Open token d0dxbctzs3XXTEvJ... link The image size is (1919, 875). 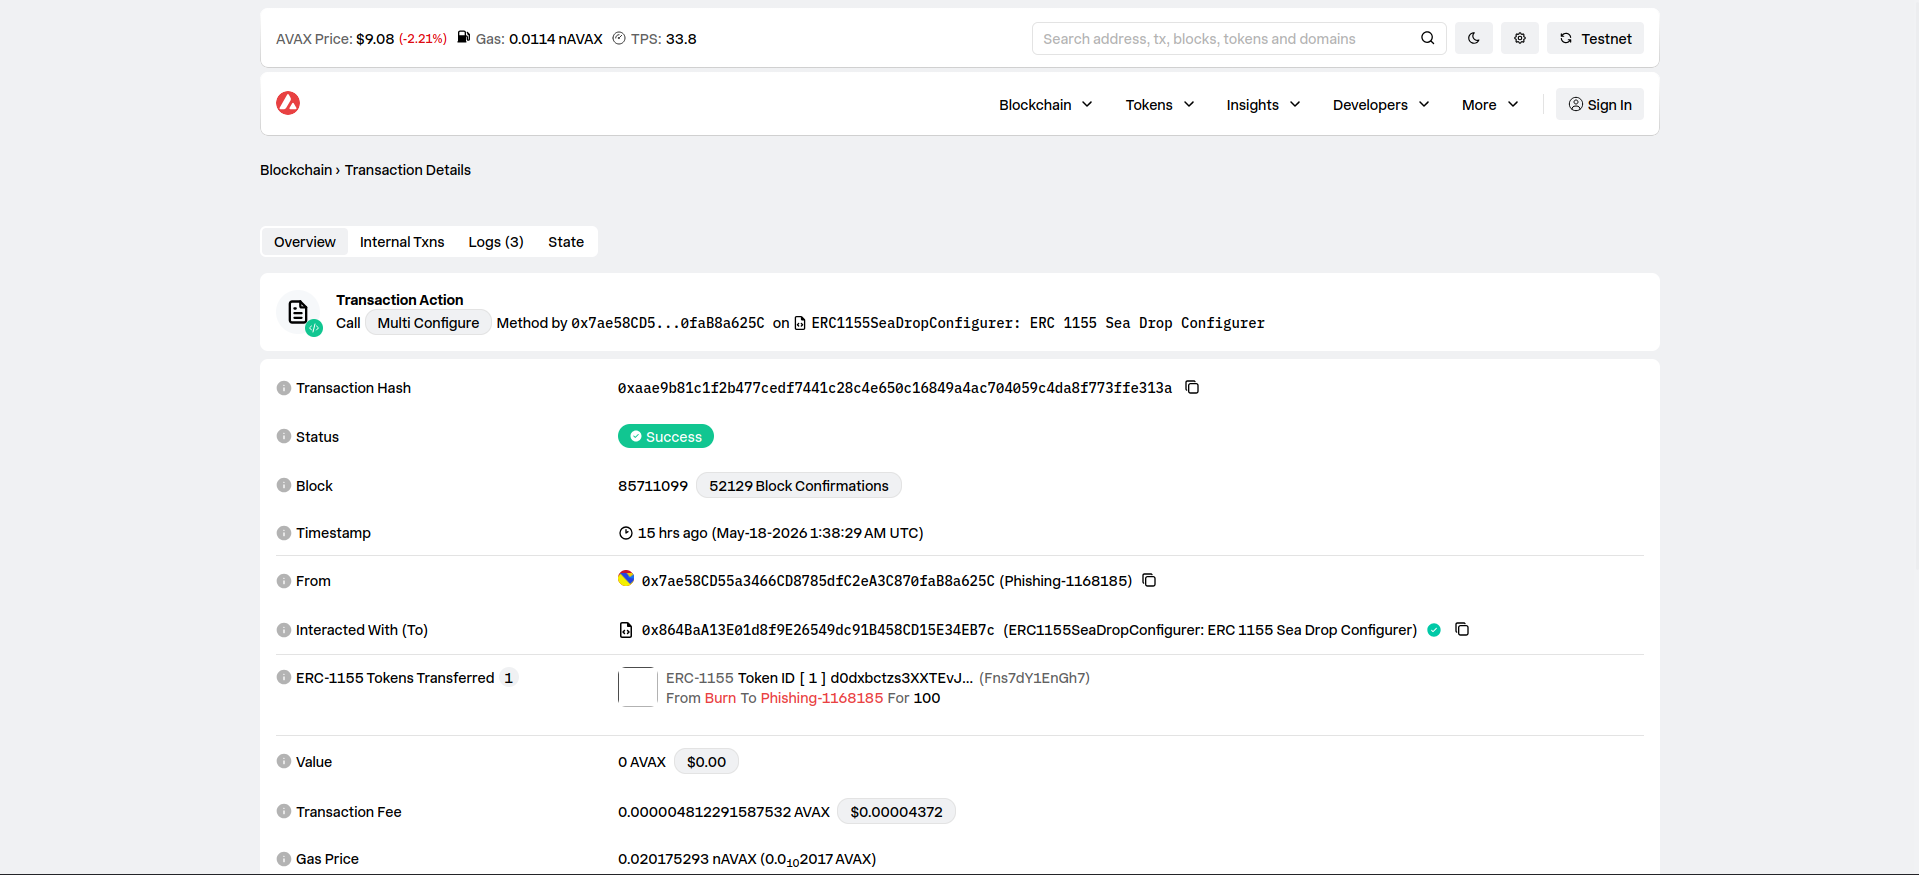[902, 678]
